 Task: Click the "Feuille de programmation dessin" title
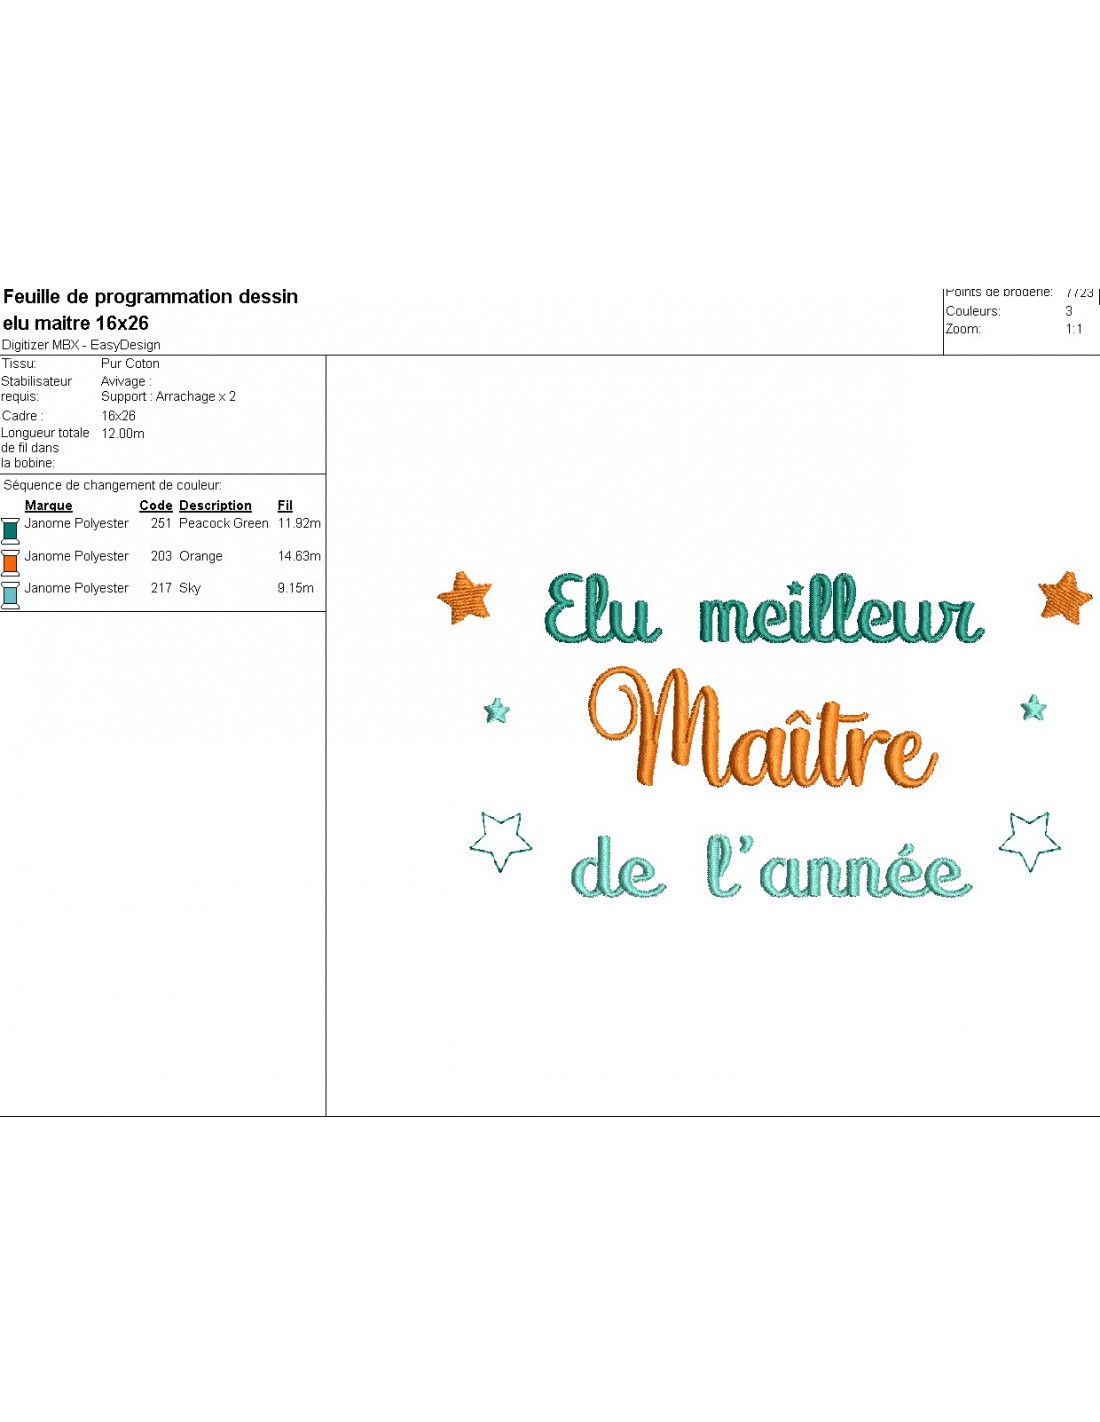(151, 297)
